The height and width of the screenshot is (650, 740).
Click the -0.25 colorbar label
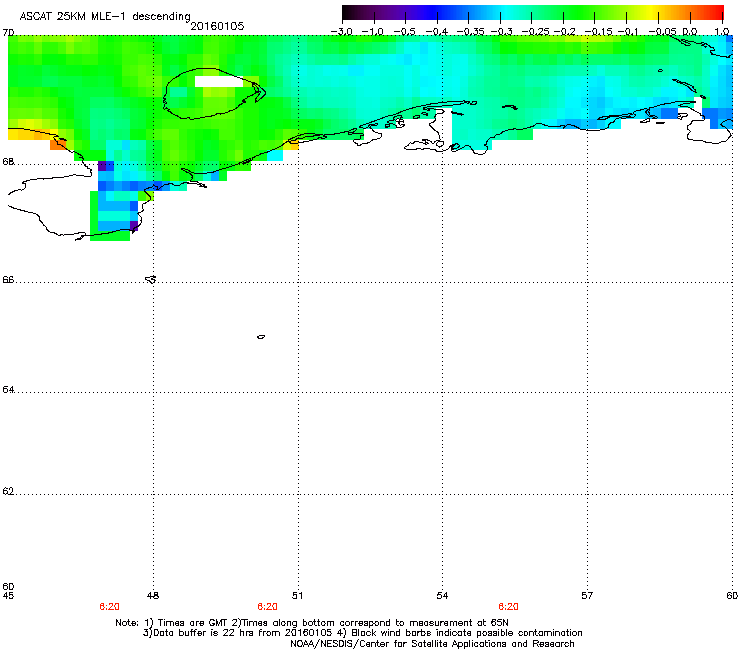535,32
